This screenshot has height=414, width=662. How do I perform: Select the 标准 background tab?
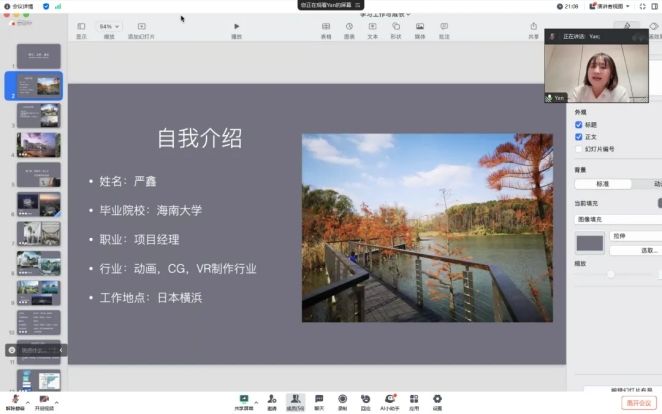603,184
